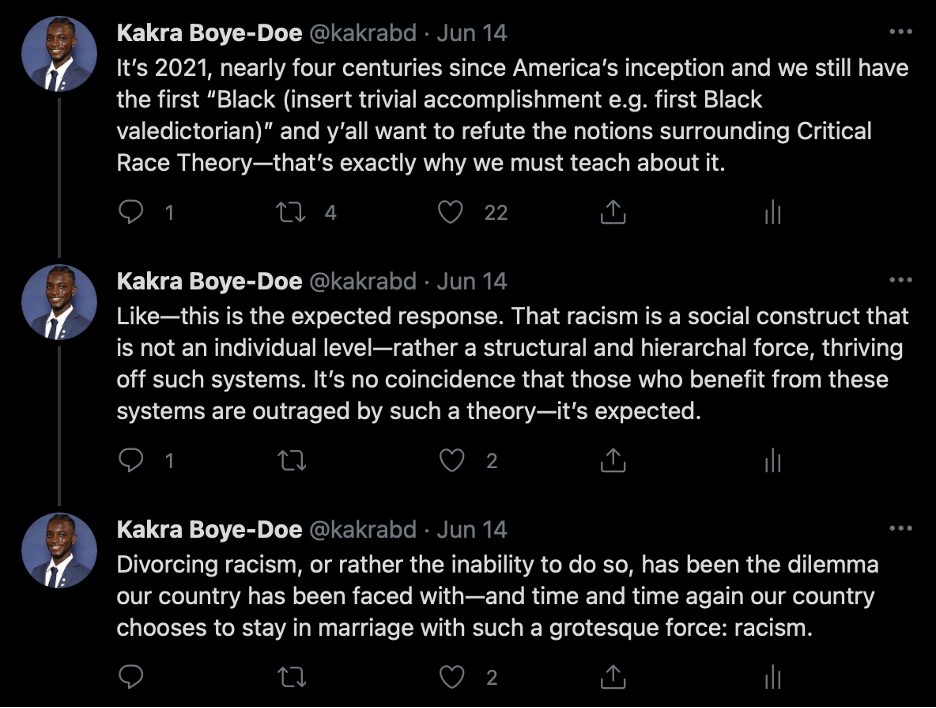Click the profile photo on the first tweet
The image size is (936, 708).
(x=59, y=54)
